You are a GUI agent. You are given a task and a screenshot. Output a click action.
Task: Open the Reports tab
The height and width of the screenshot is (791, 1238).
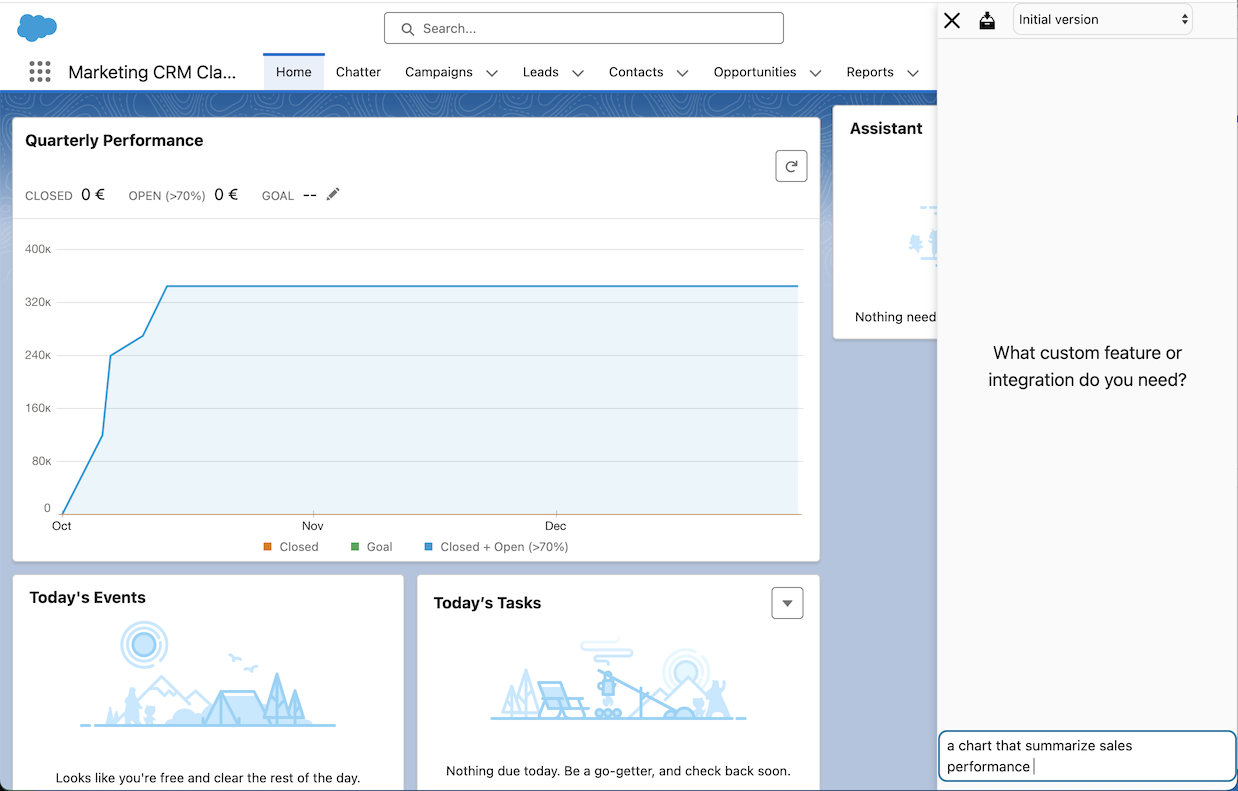tap(869, 72)
